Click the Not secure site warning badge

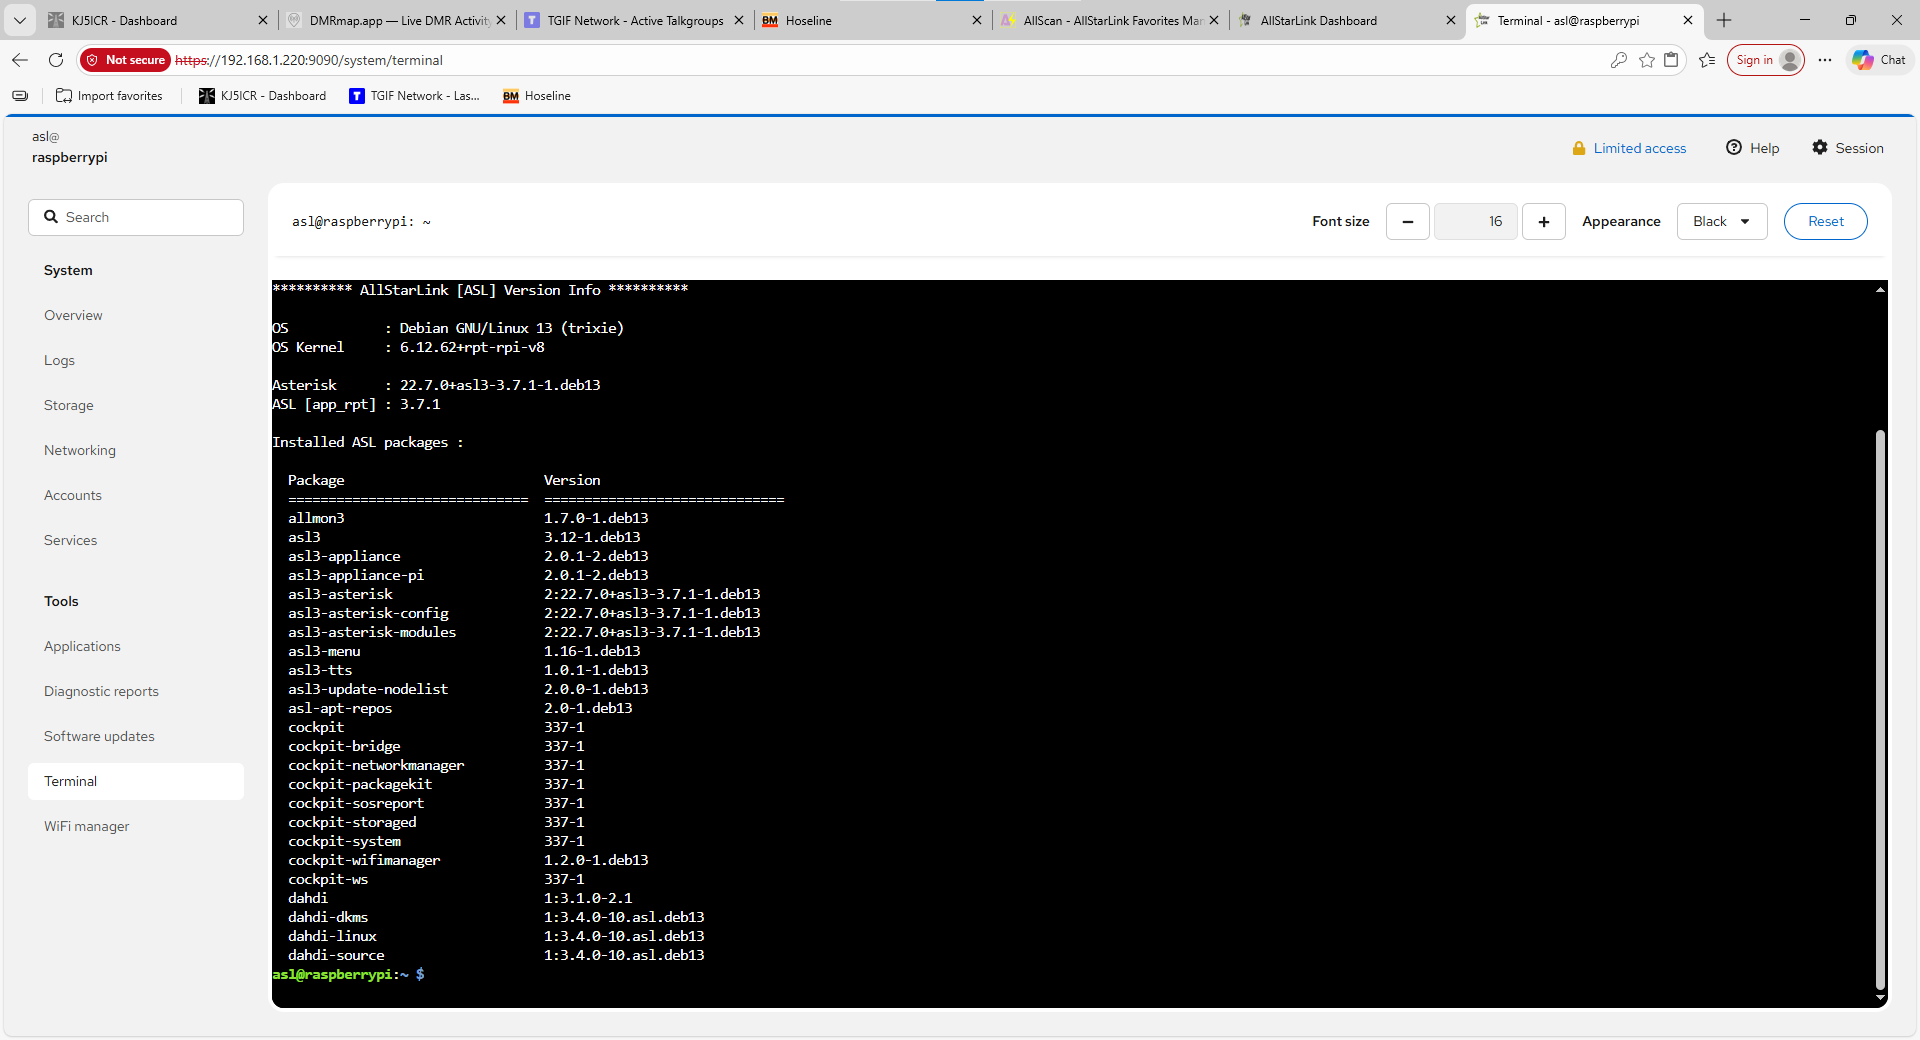pos(125,60)
